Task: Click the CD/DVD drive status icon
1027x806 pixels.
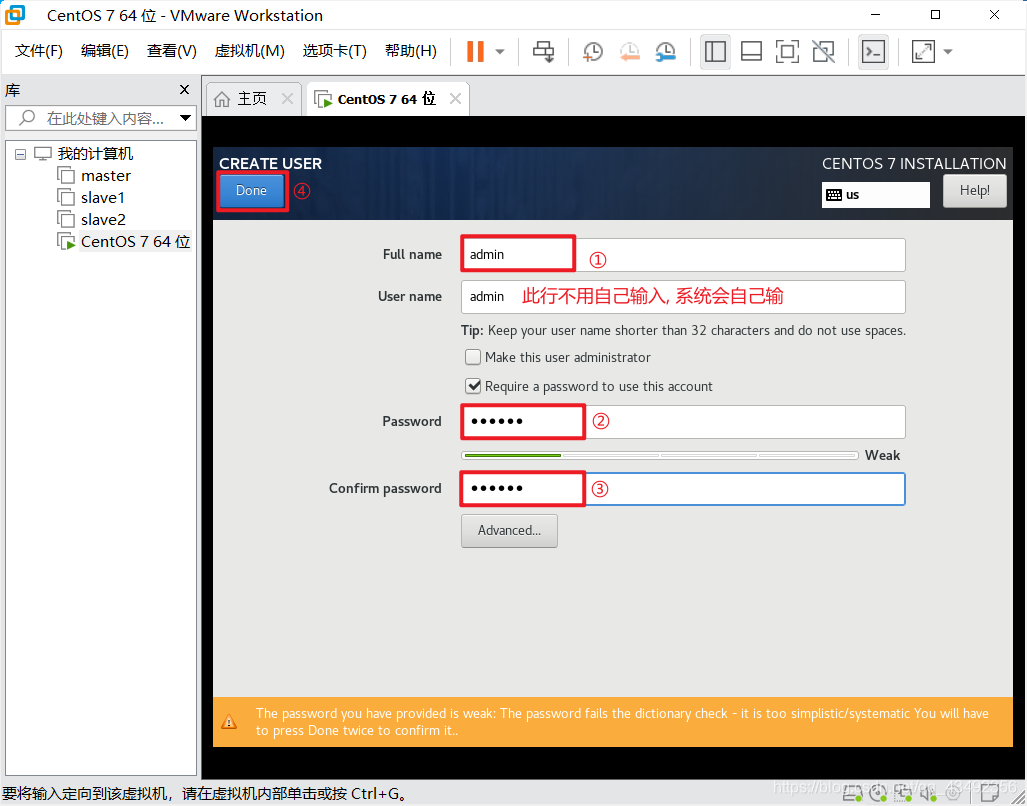Action: (878, 794)
